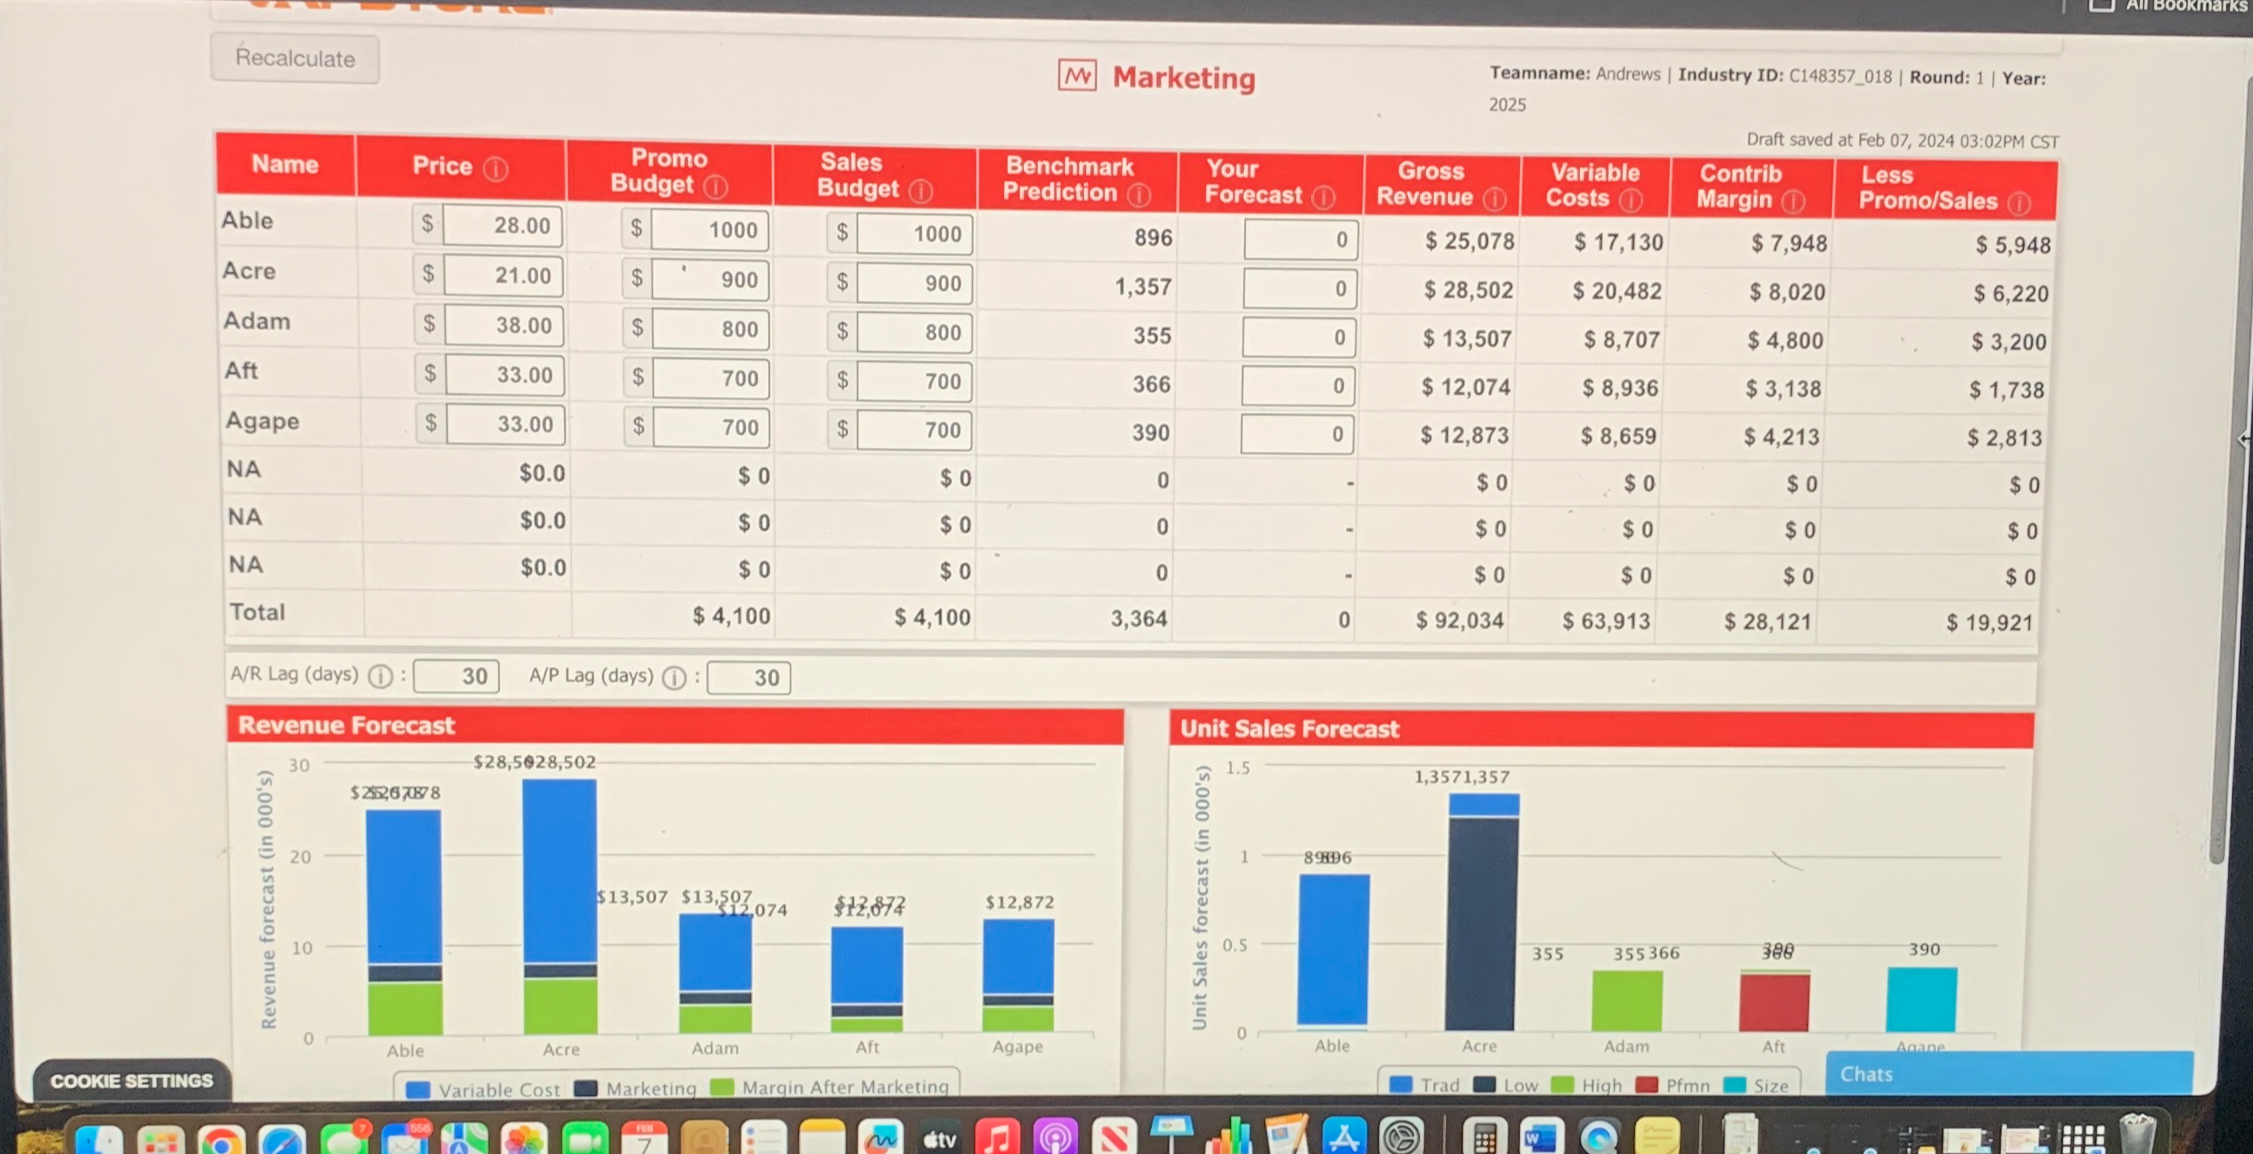
Task: Click the Acre sales budget field
Action: 914,284
